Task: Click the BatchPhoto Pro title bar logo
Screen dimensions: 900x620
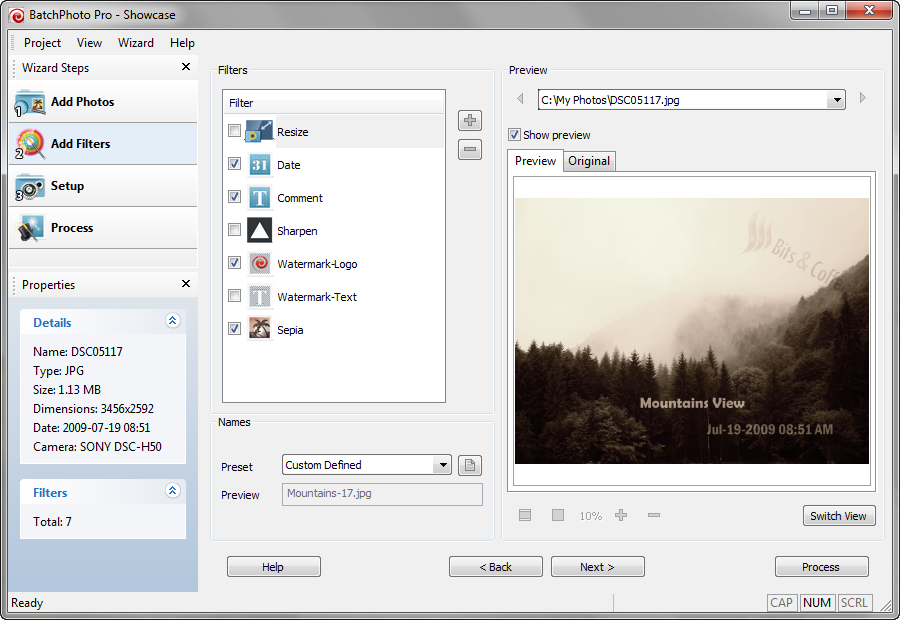Action: pos(16,16)
